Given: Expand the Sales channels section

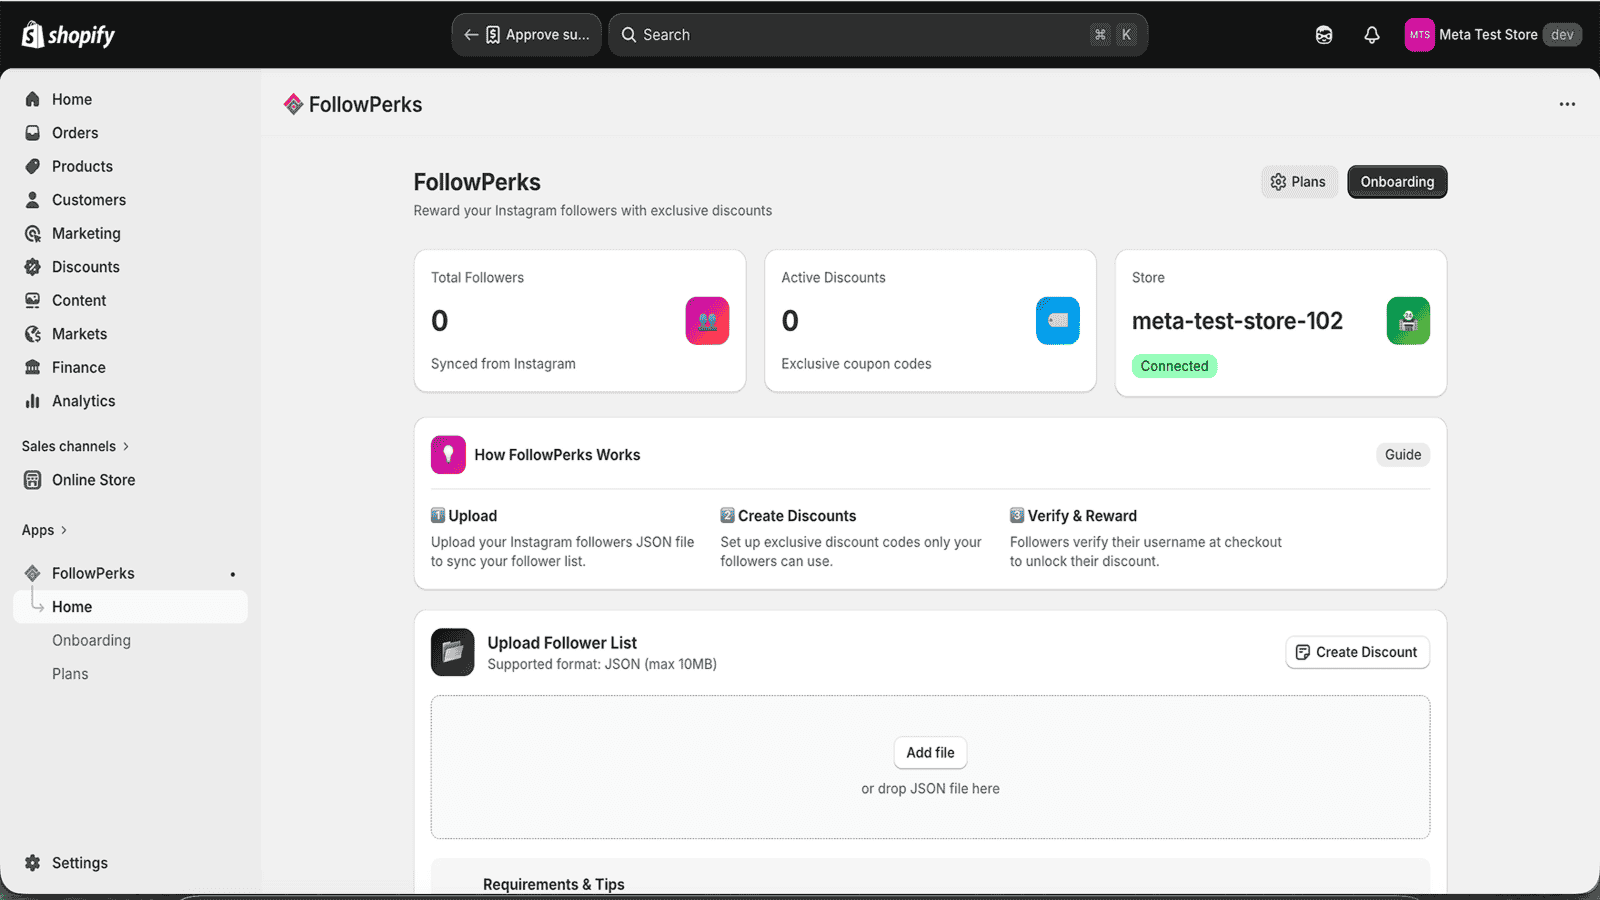Looking at the screenshot, I should coord(76,446).
